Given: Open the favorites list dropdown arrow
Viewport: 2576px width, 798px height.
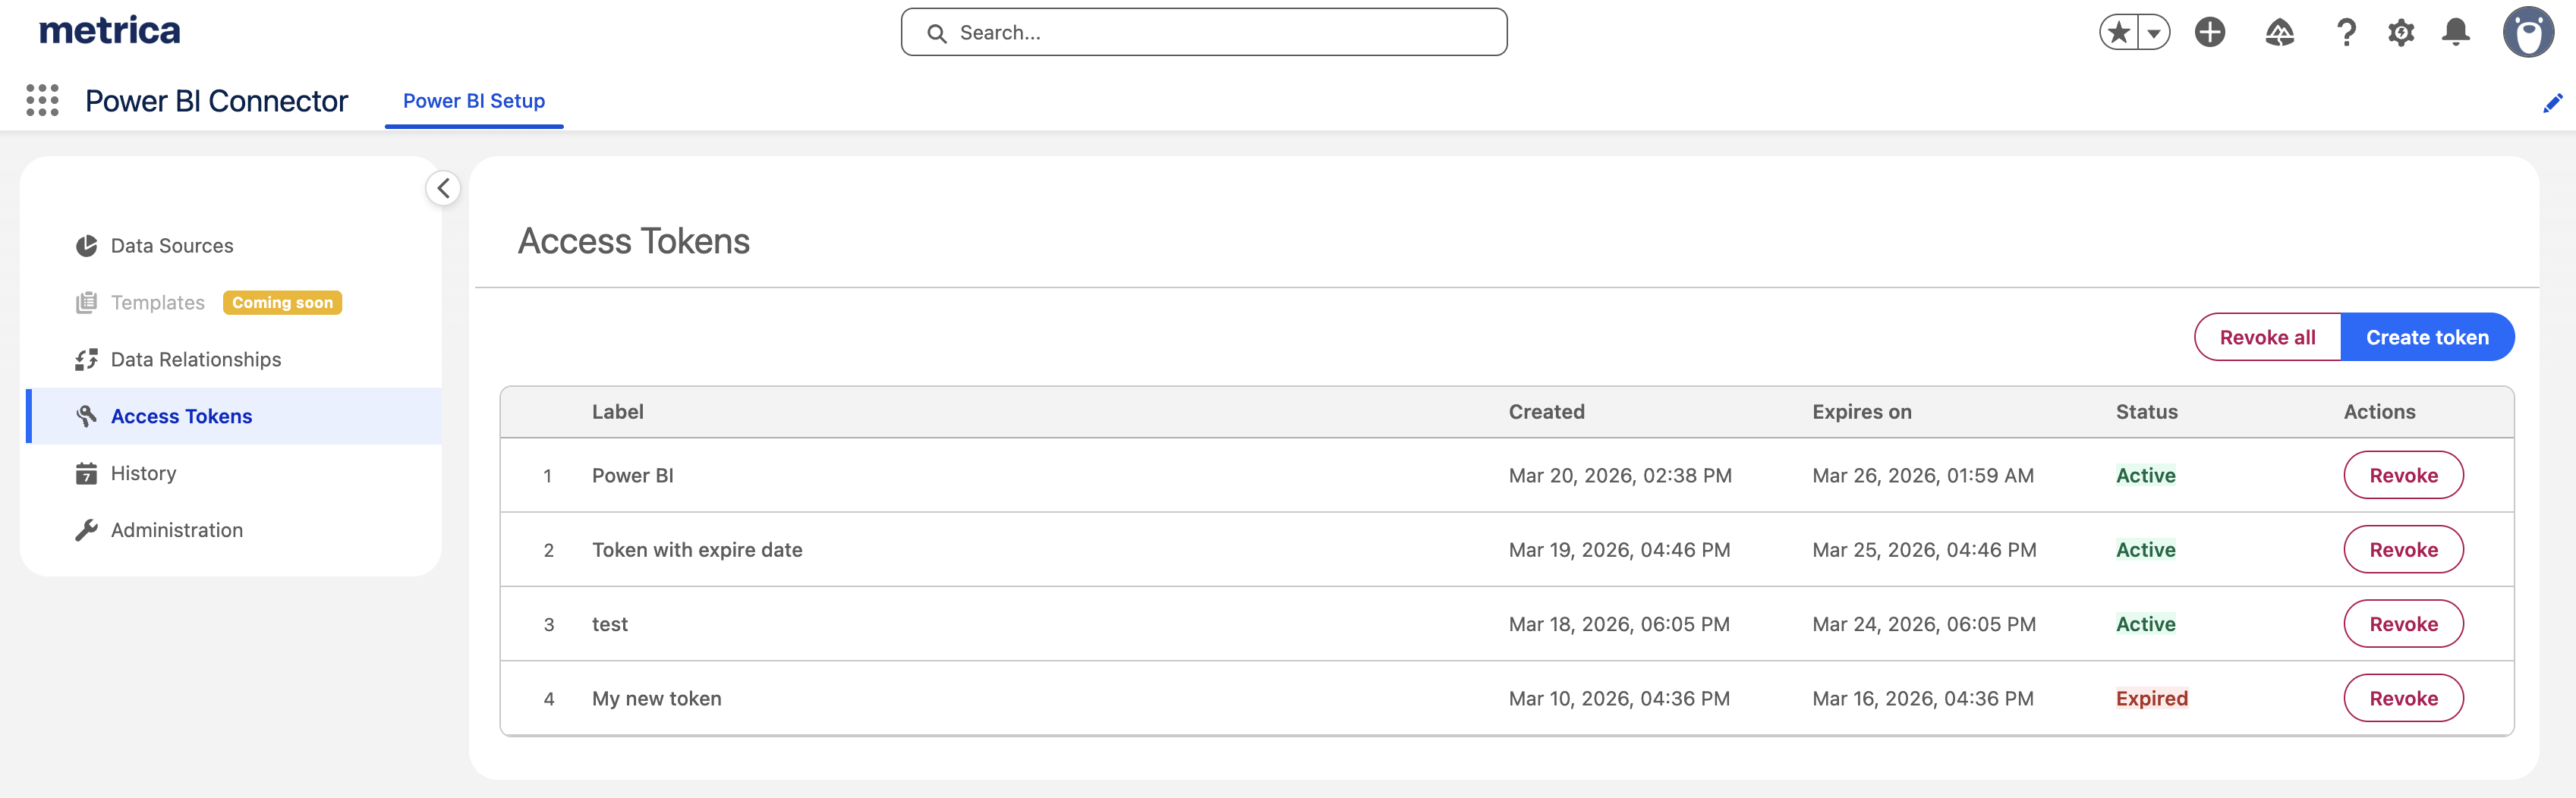Looking at the screenshot, I should pos(2153,33).
